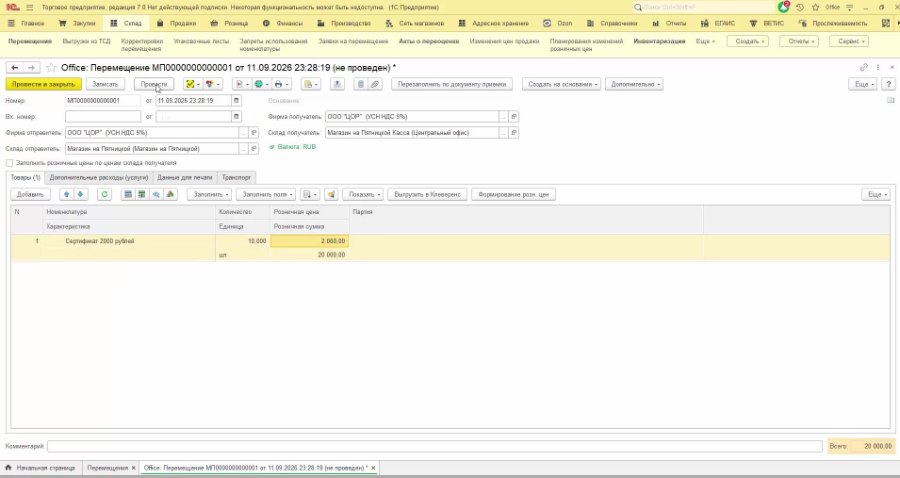The image size is (900, 478).
Task: Add document to favorites with star
Action: coord(51,68)
